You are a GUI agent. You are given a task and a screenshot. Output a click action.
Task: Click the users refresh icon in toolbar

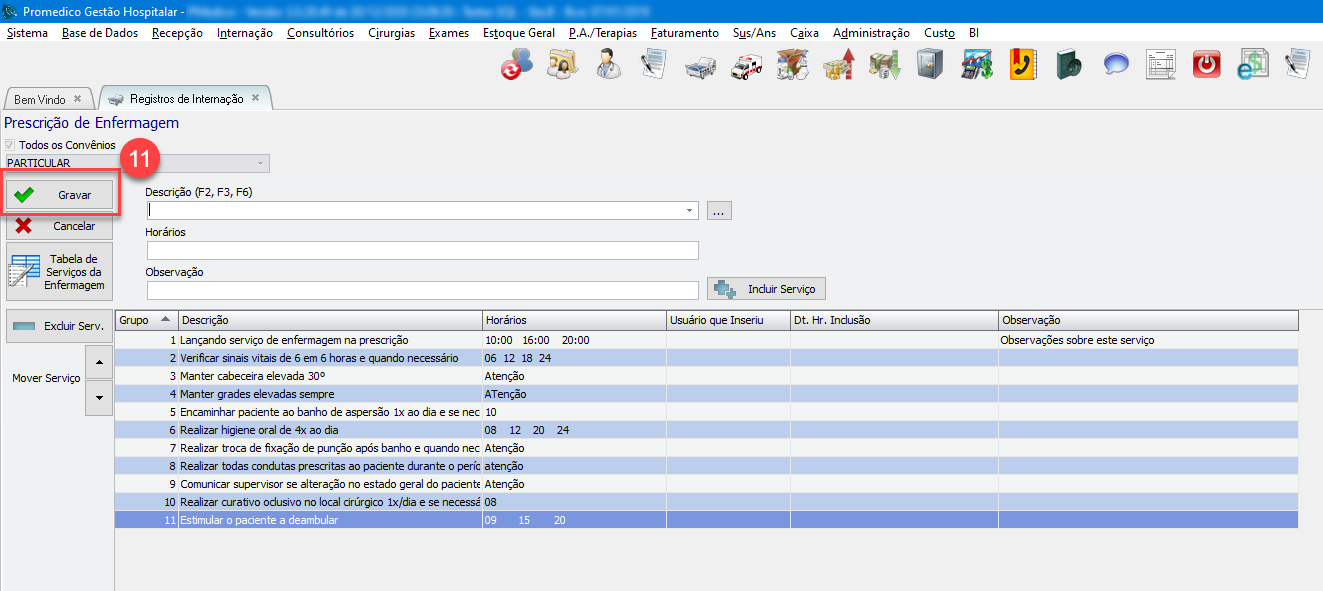point(516,65)
